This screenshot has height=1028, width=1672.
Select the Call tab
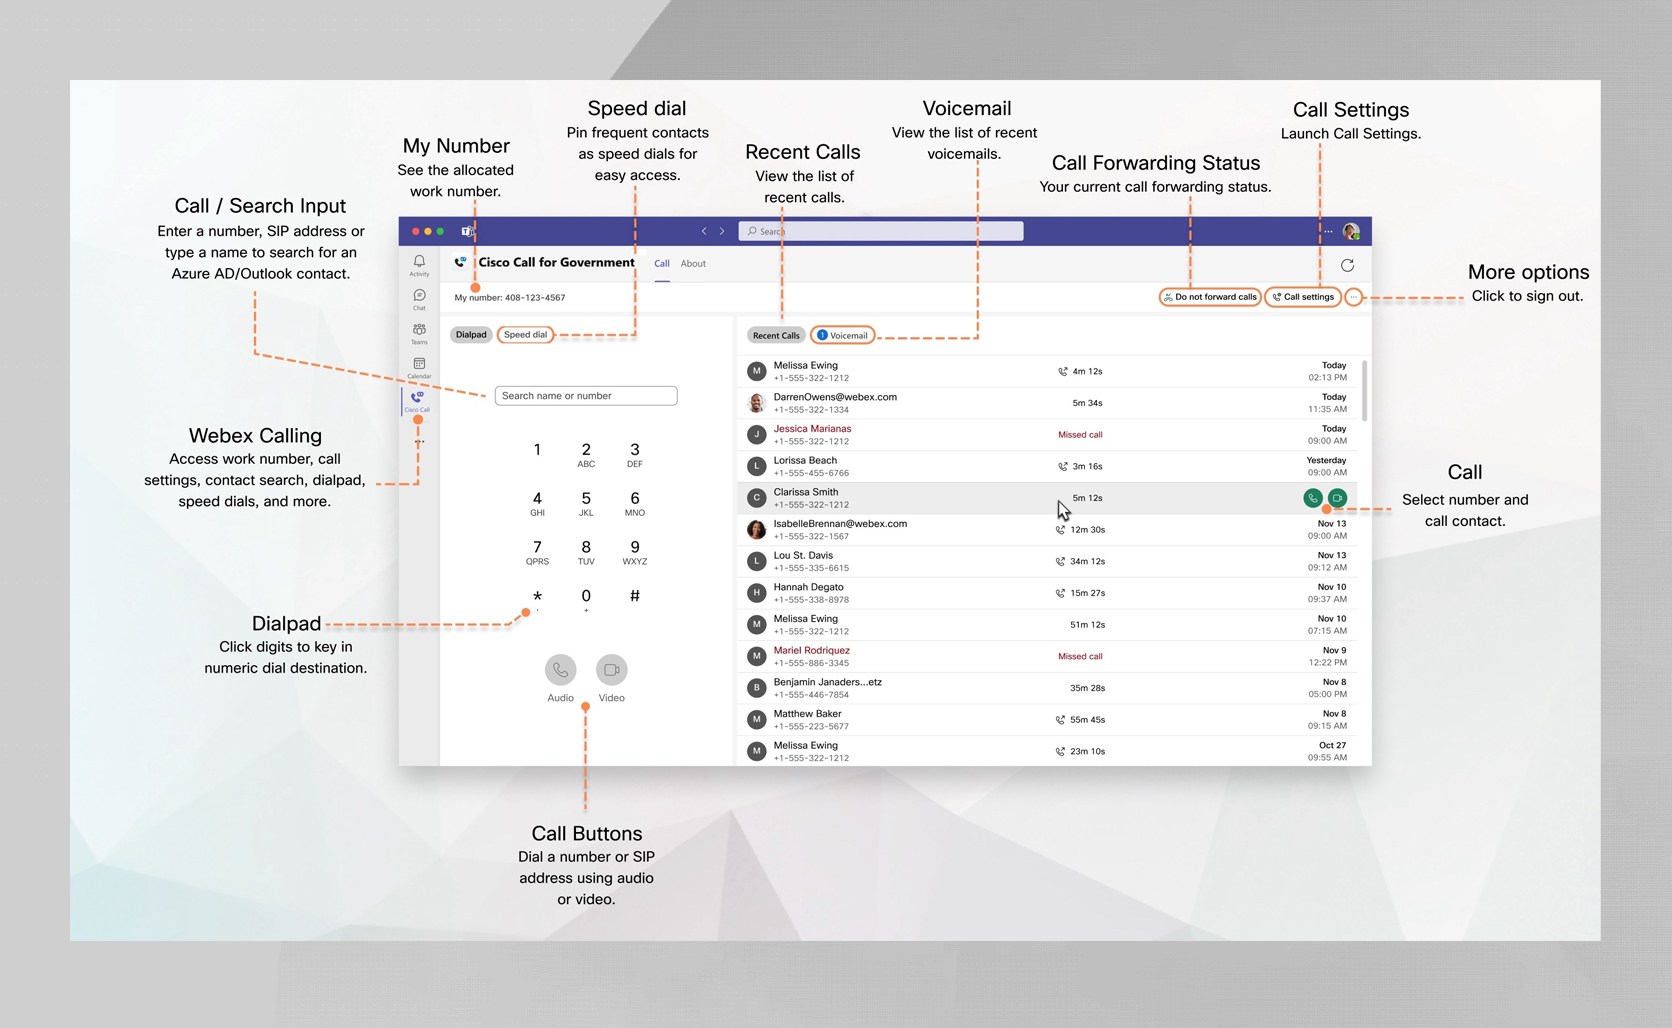(662, 264)
